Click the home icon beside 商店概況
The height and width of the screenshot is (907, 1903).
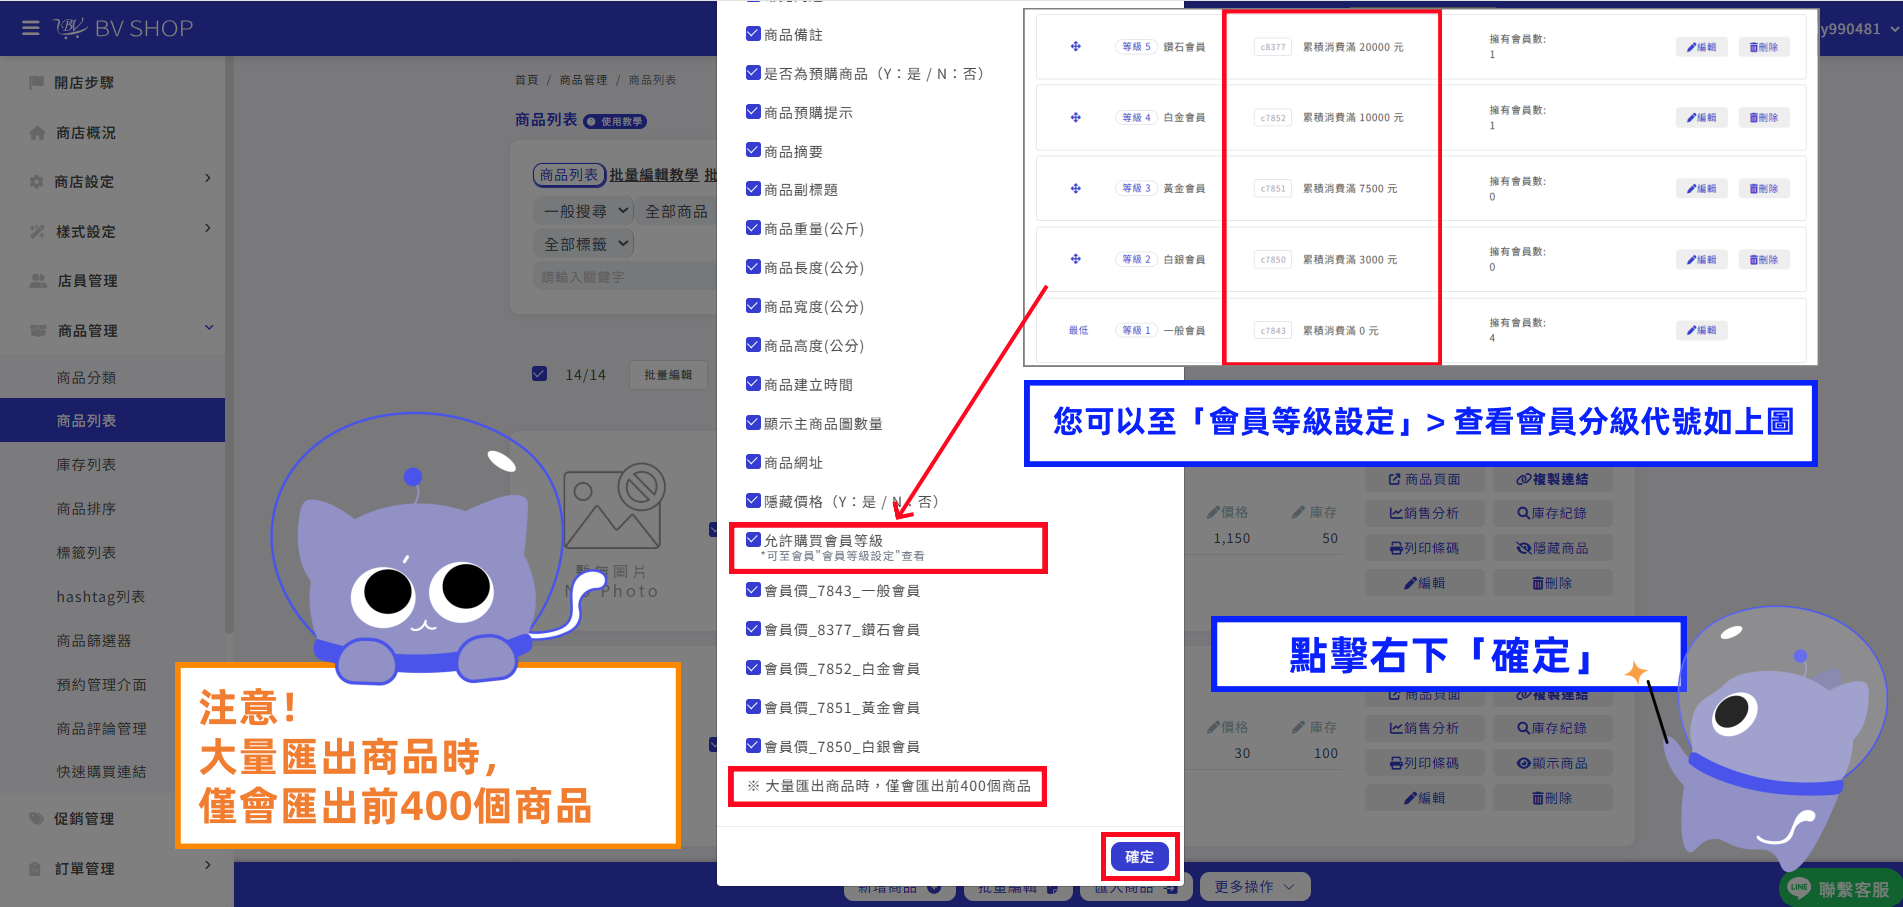(37, 132)
